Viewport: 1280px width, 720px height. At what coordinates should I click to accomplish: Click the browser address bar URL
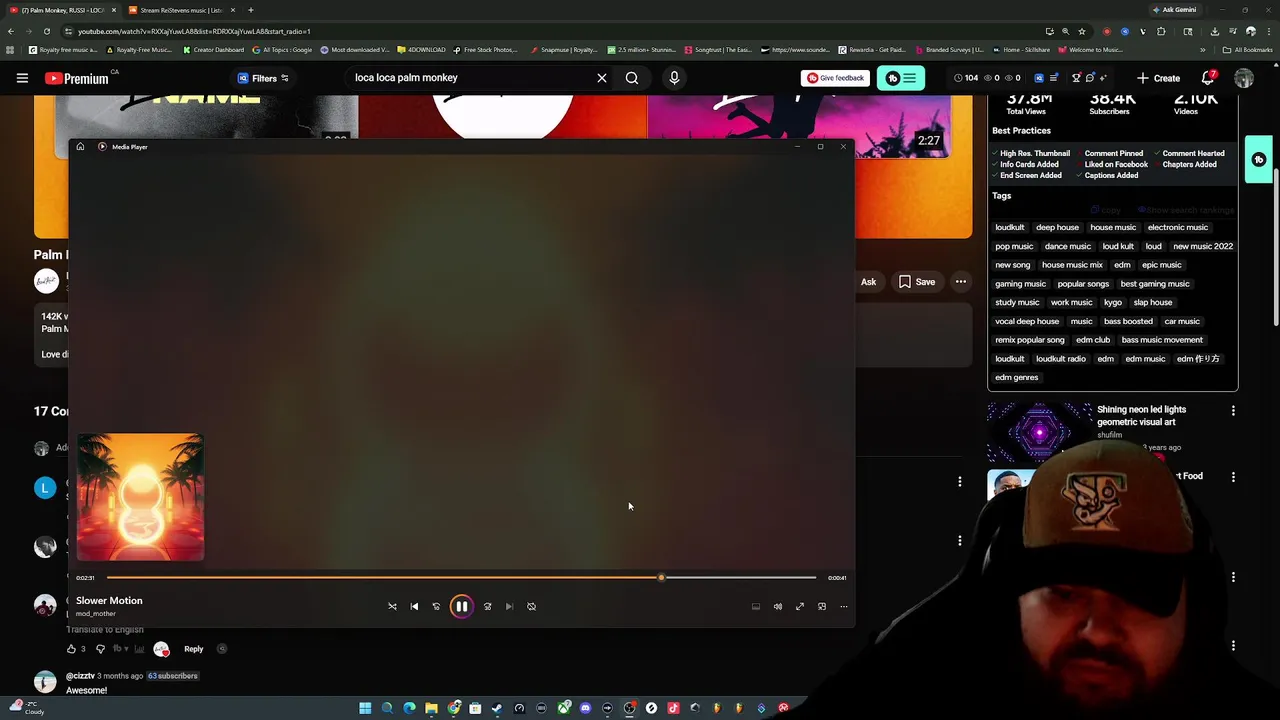pos(194,31)
